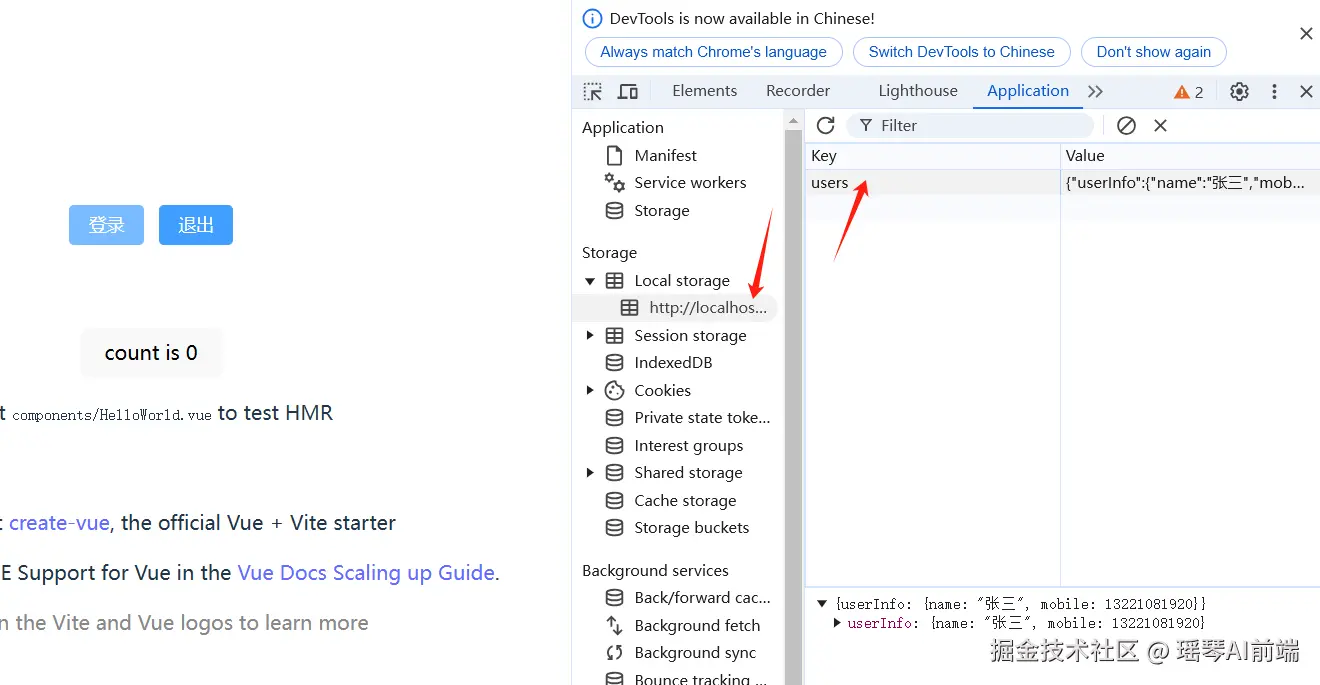
Task: Open the create-vue link
Action: pos(59,523)
